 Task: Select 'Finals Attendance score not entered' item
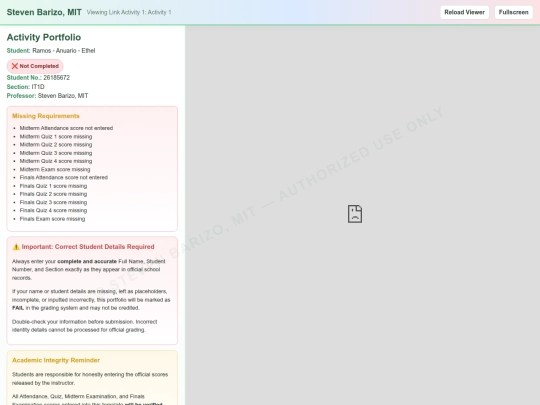point(64,178)
